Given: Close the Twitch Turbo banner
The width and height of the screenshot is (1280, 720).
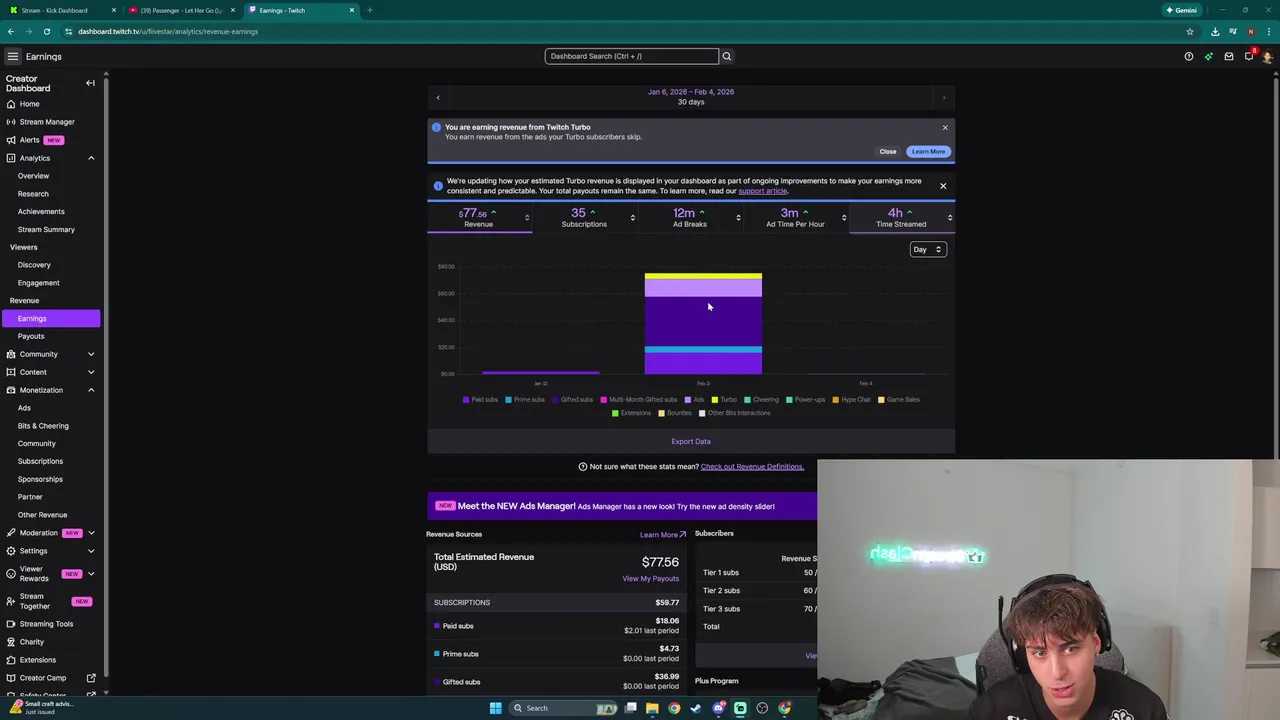Looking at the screenshot, I should 945,127.
